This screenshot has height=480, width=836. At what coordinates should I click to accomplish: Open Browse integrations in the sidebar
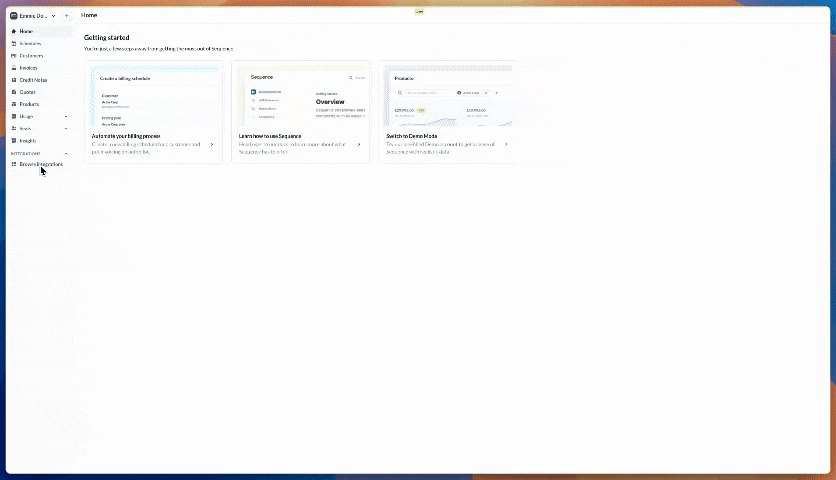pos(40,164)
